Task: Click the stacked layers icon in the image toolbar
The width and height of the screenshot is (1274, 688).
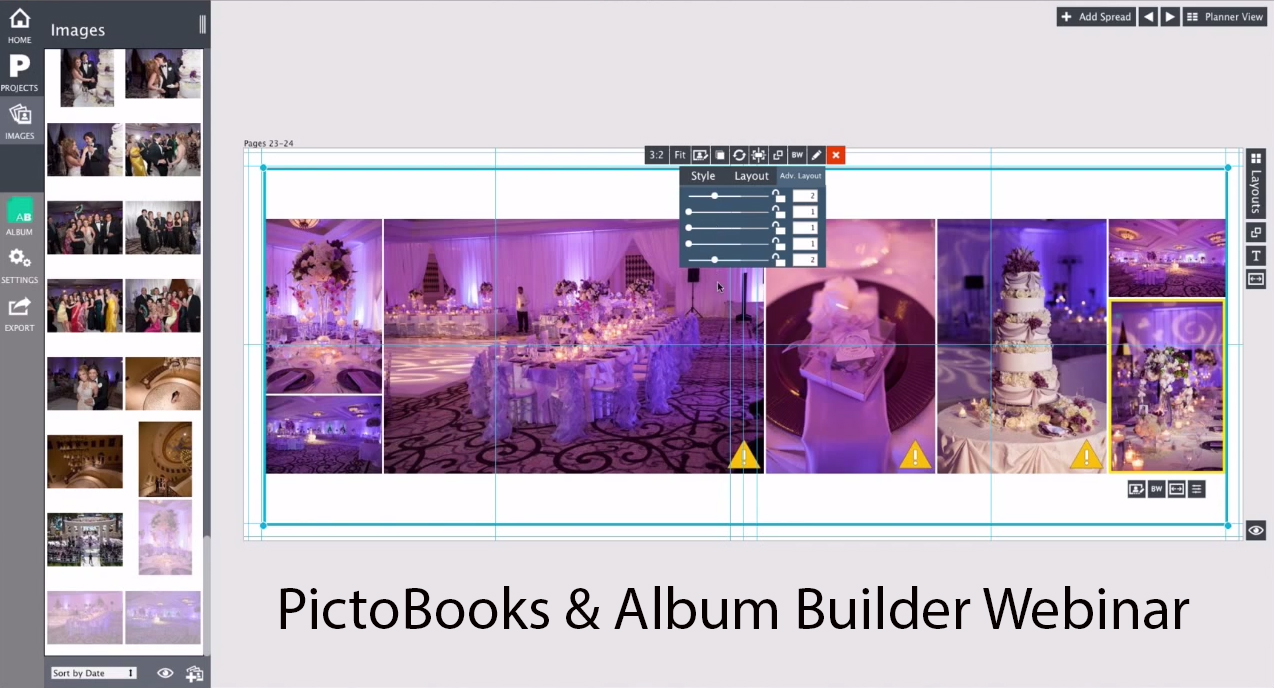Action: click(720, 155)
